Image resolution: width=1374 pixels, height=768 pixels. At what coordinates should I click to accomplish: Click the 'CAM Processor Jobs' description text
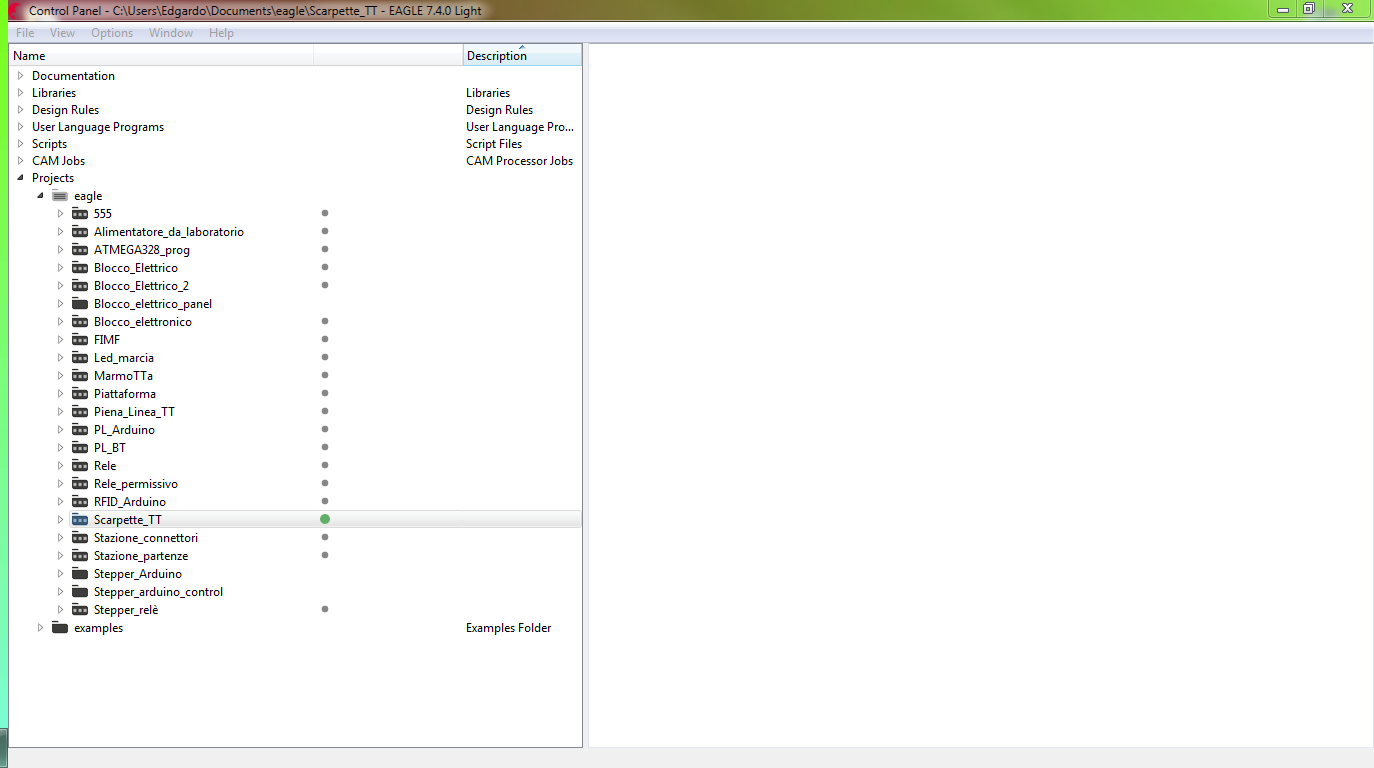(519, 161)
